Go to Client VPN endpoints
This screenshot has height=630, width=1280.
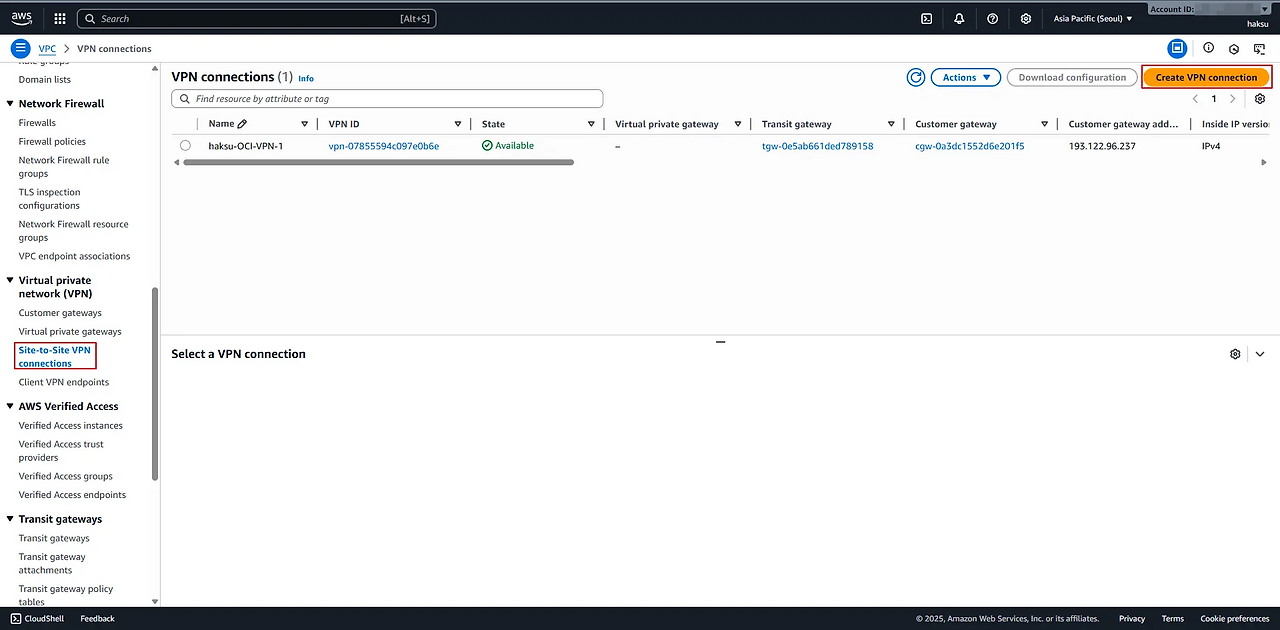(x=63, y=382)
